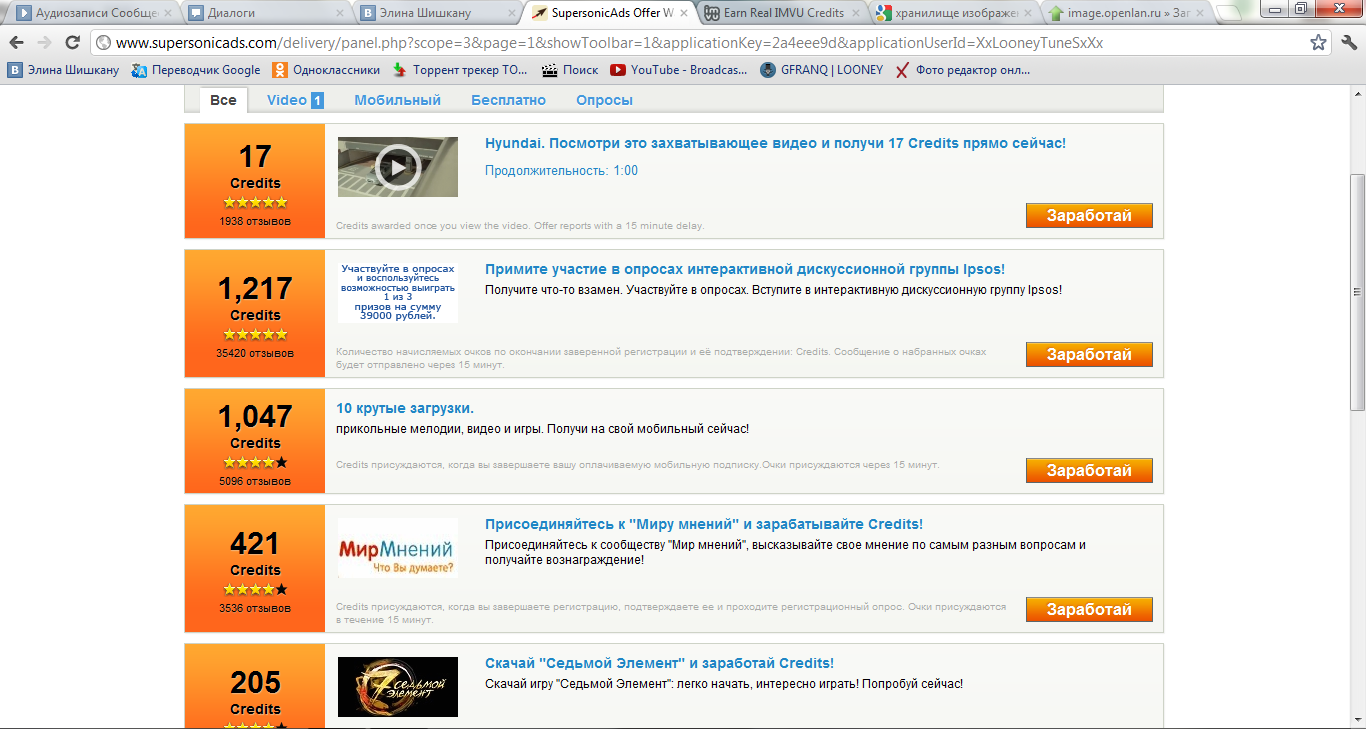The height and width of the screenshot is (729, 1366).
Task: Click the star rating for 17 Credits offer
Action: pos(255,202)
